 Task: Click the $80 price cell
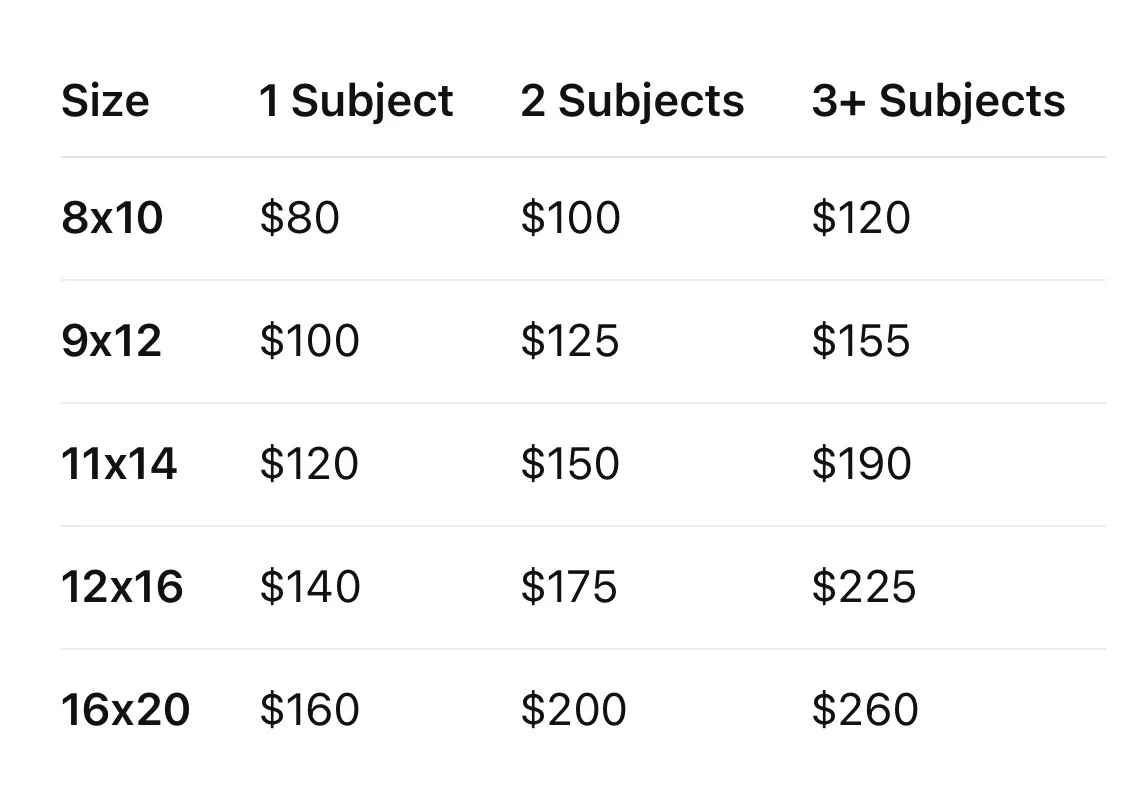(300, 217)
